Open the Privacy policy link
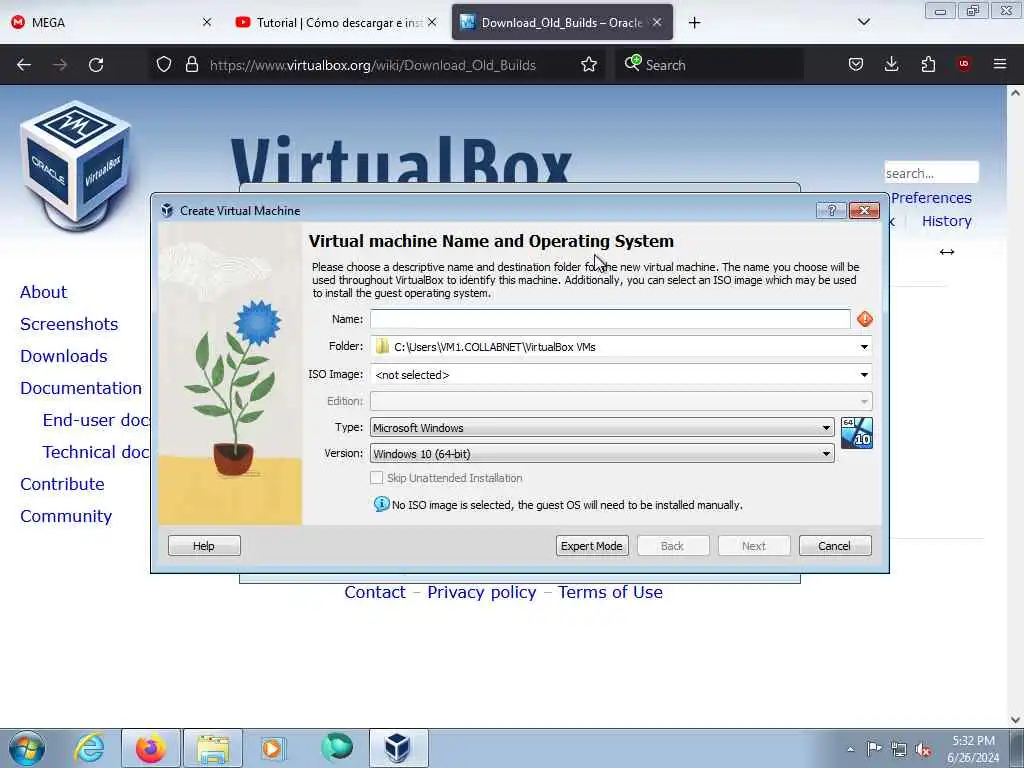This screenshot has height=768, width=1024. click(x=482, y=592)
